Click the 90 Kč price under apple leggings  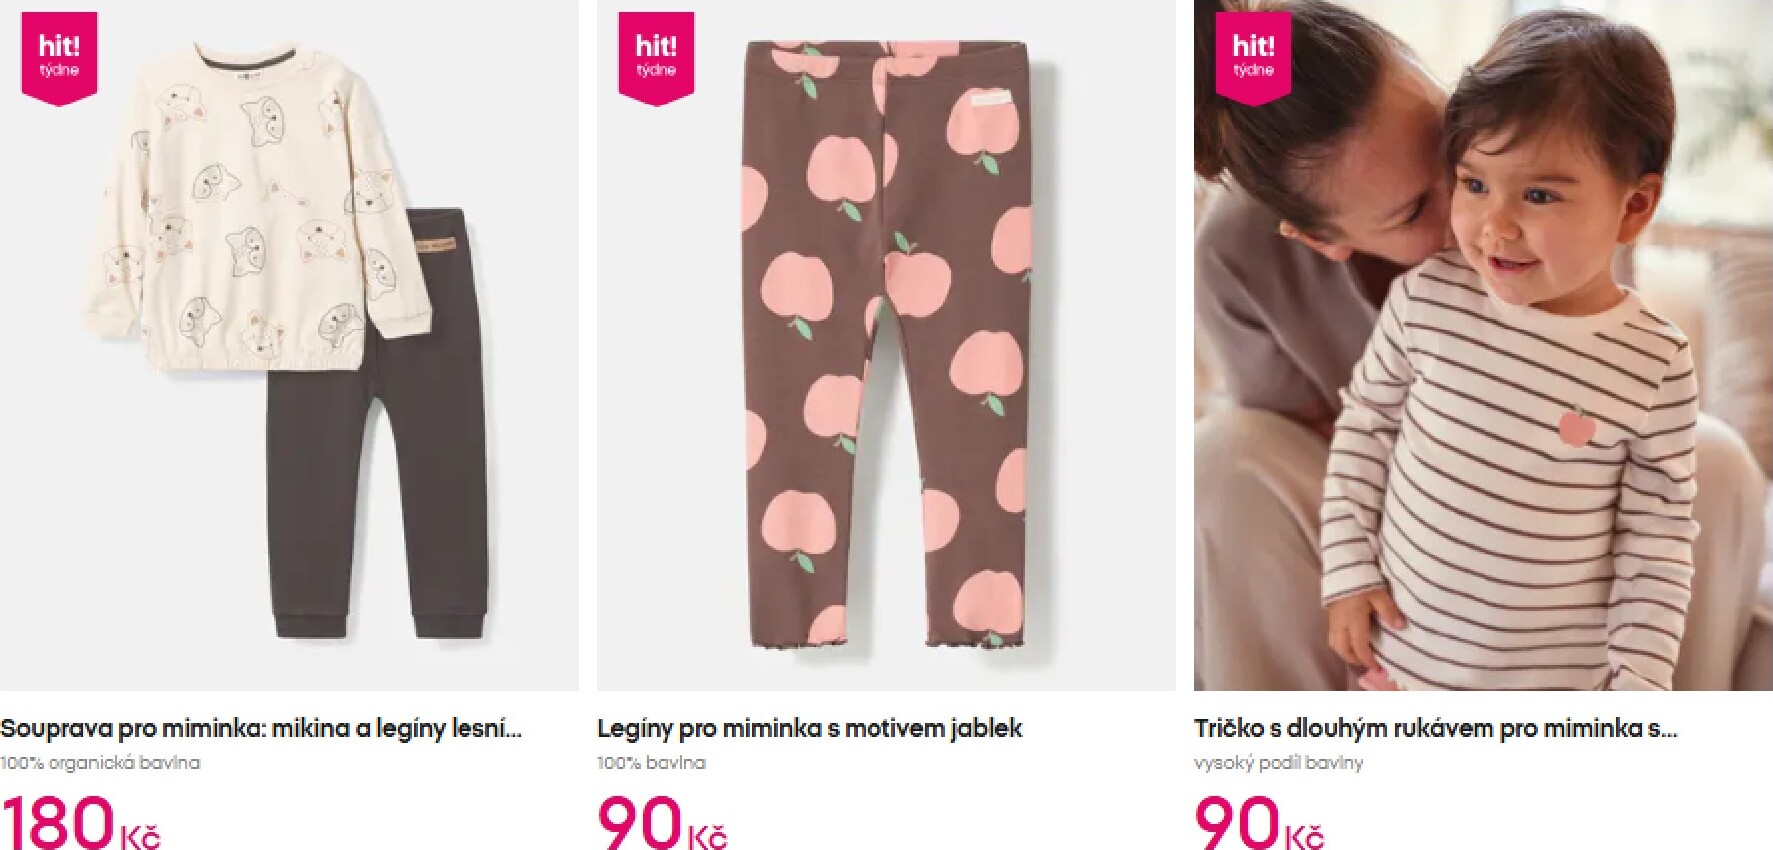coord(662,821)
